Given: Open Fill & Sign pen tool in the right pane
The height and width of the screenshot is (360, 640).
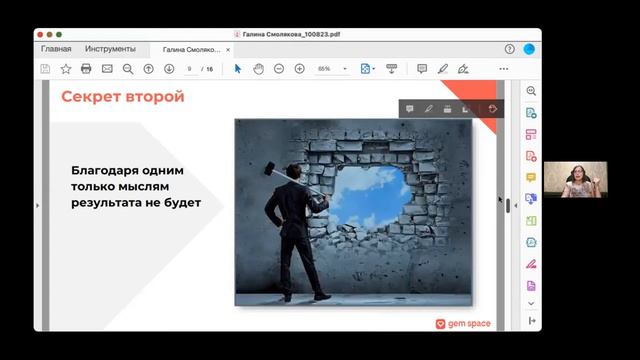Looking at the screenshot, I should click(x=531, y=264).
